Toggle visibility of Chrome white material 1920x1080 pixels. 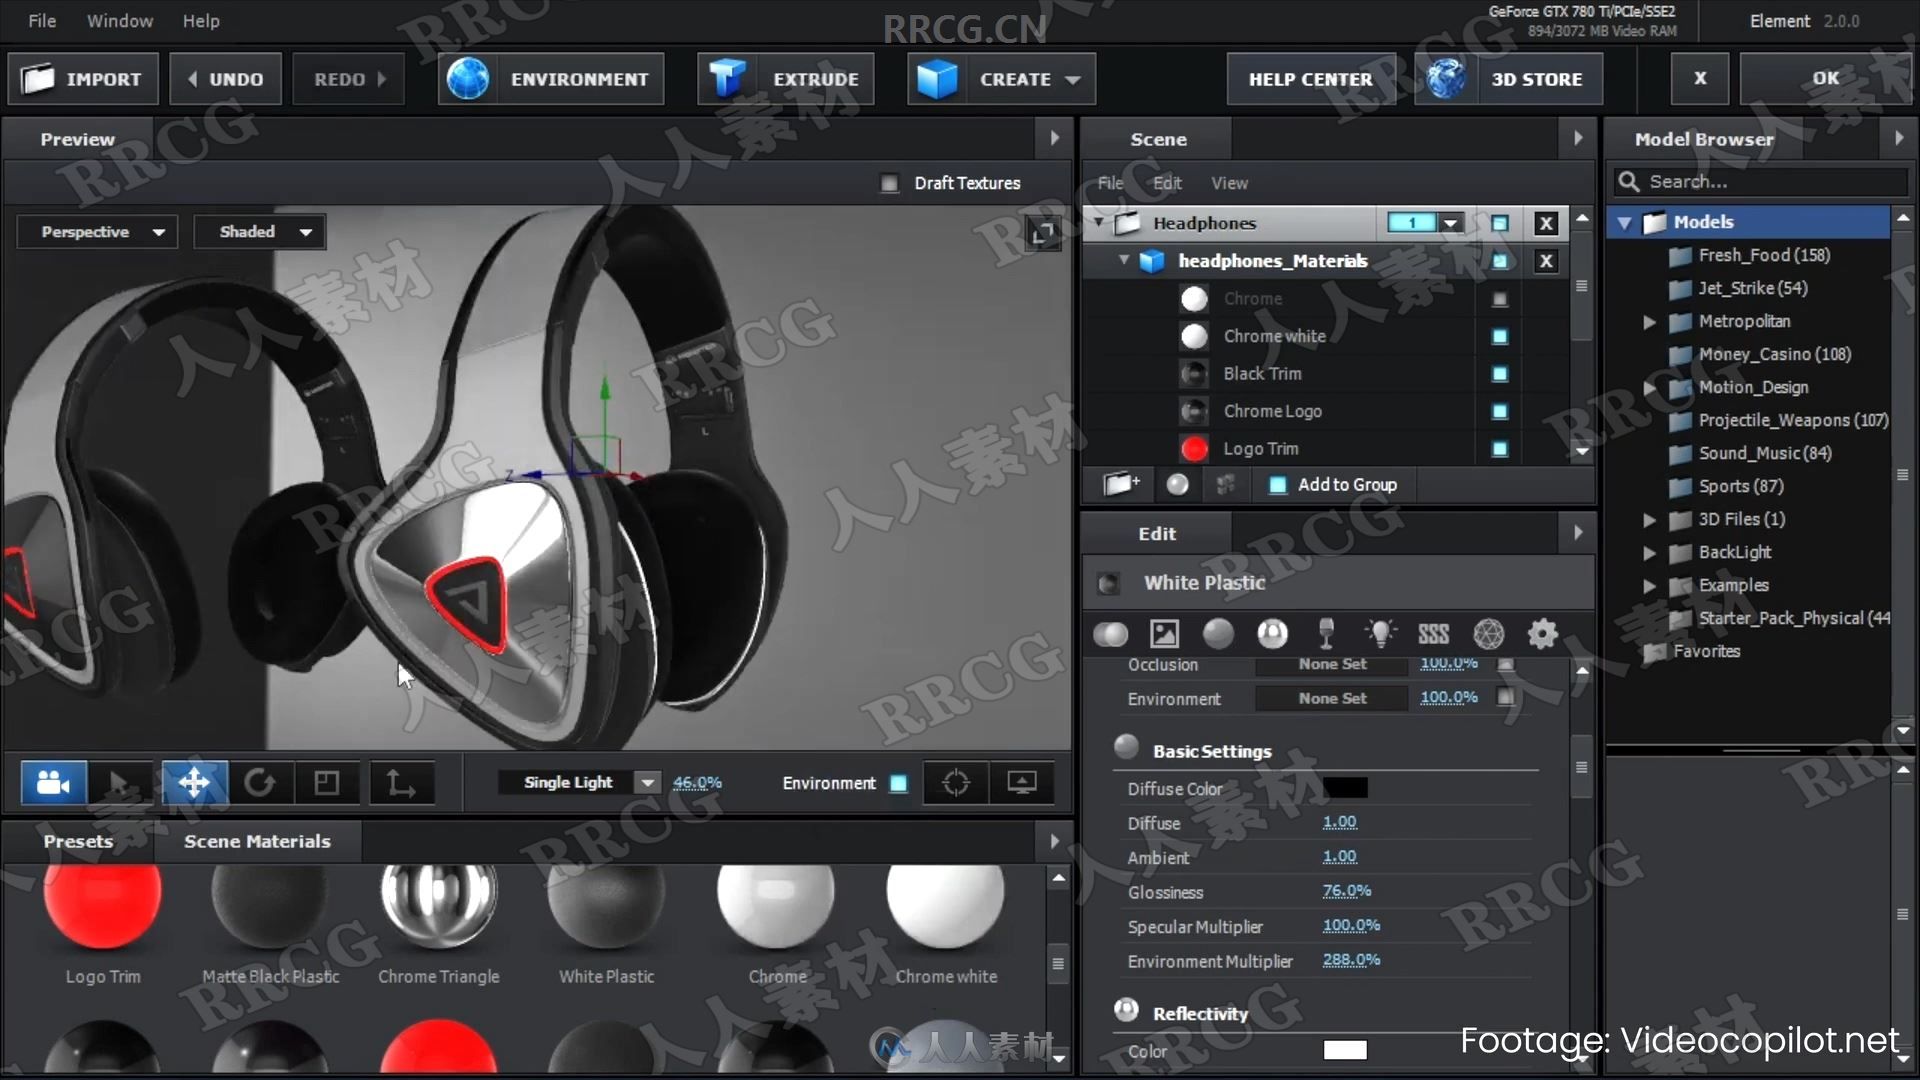point(1500,336)
